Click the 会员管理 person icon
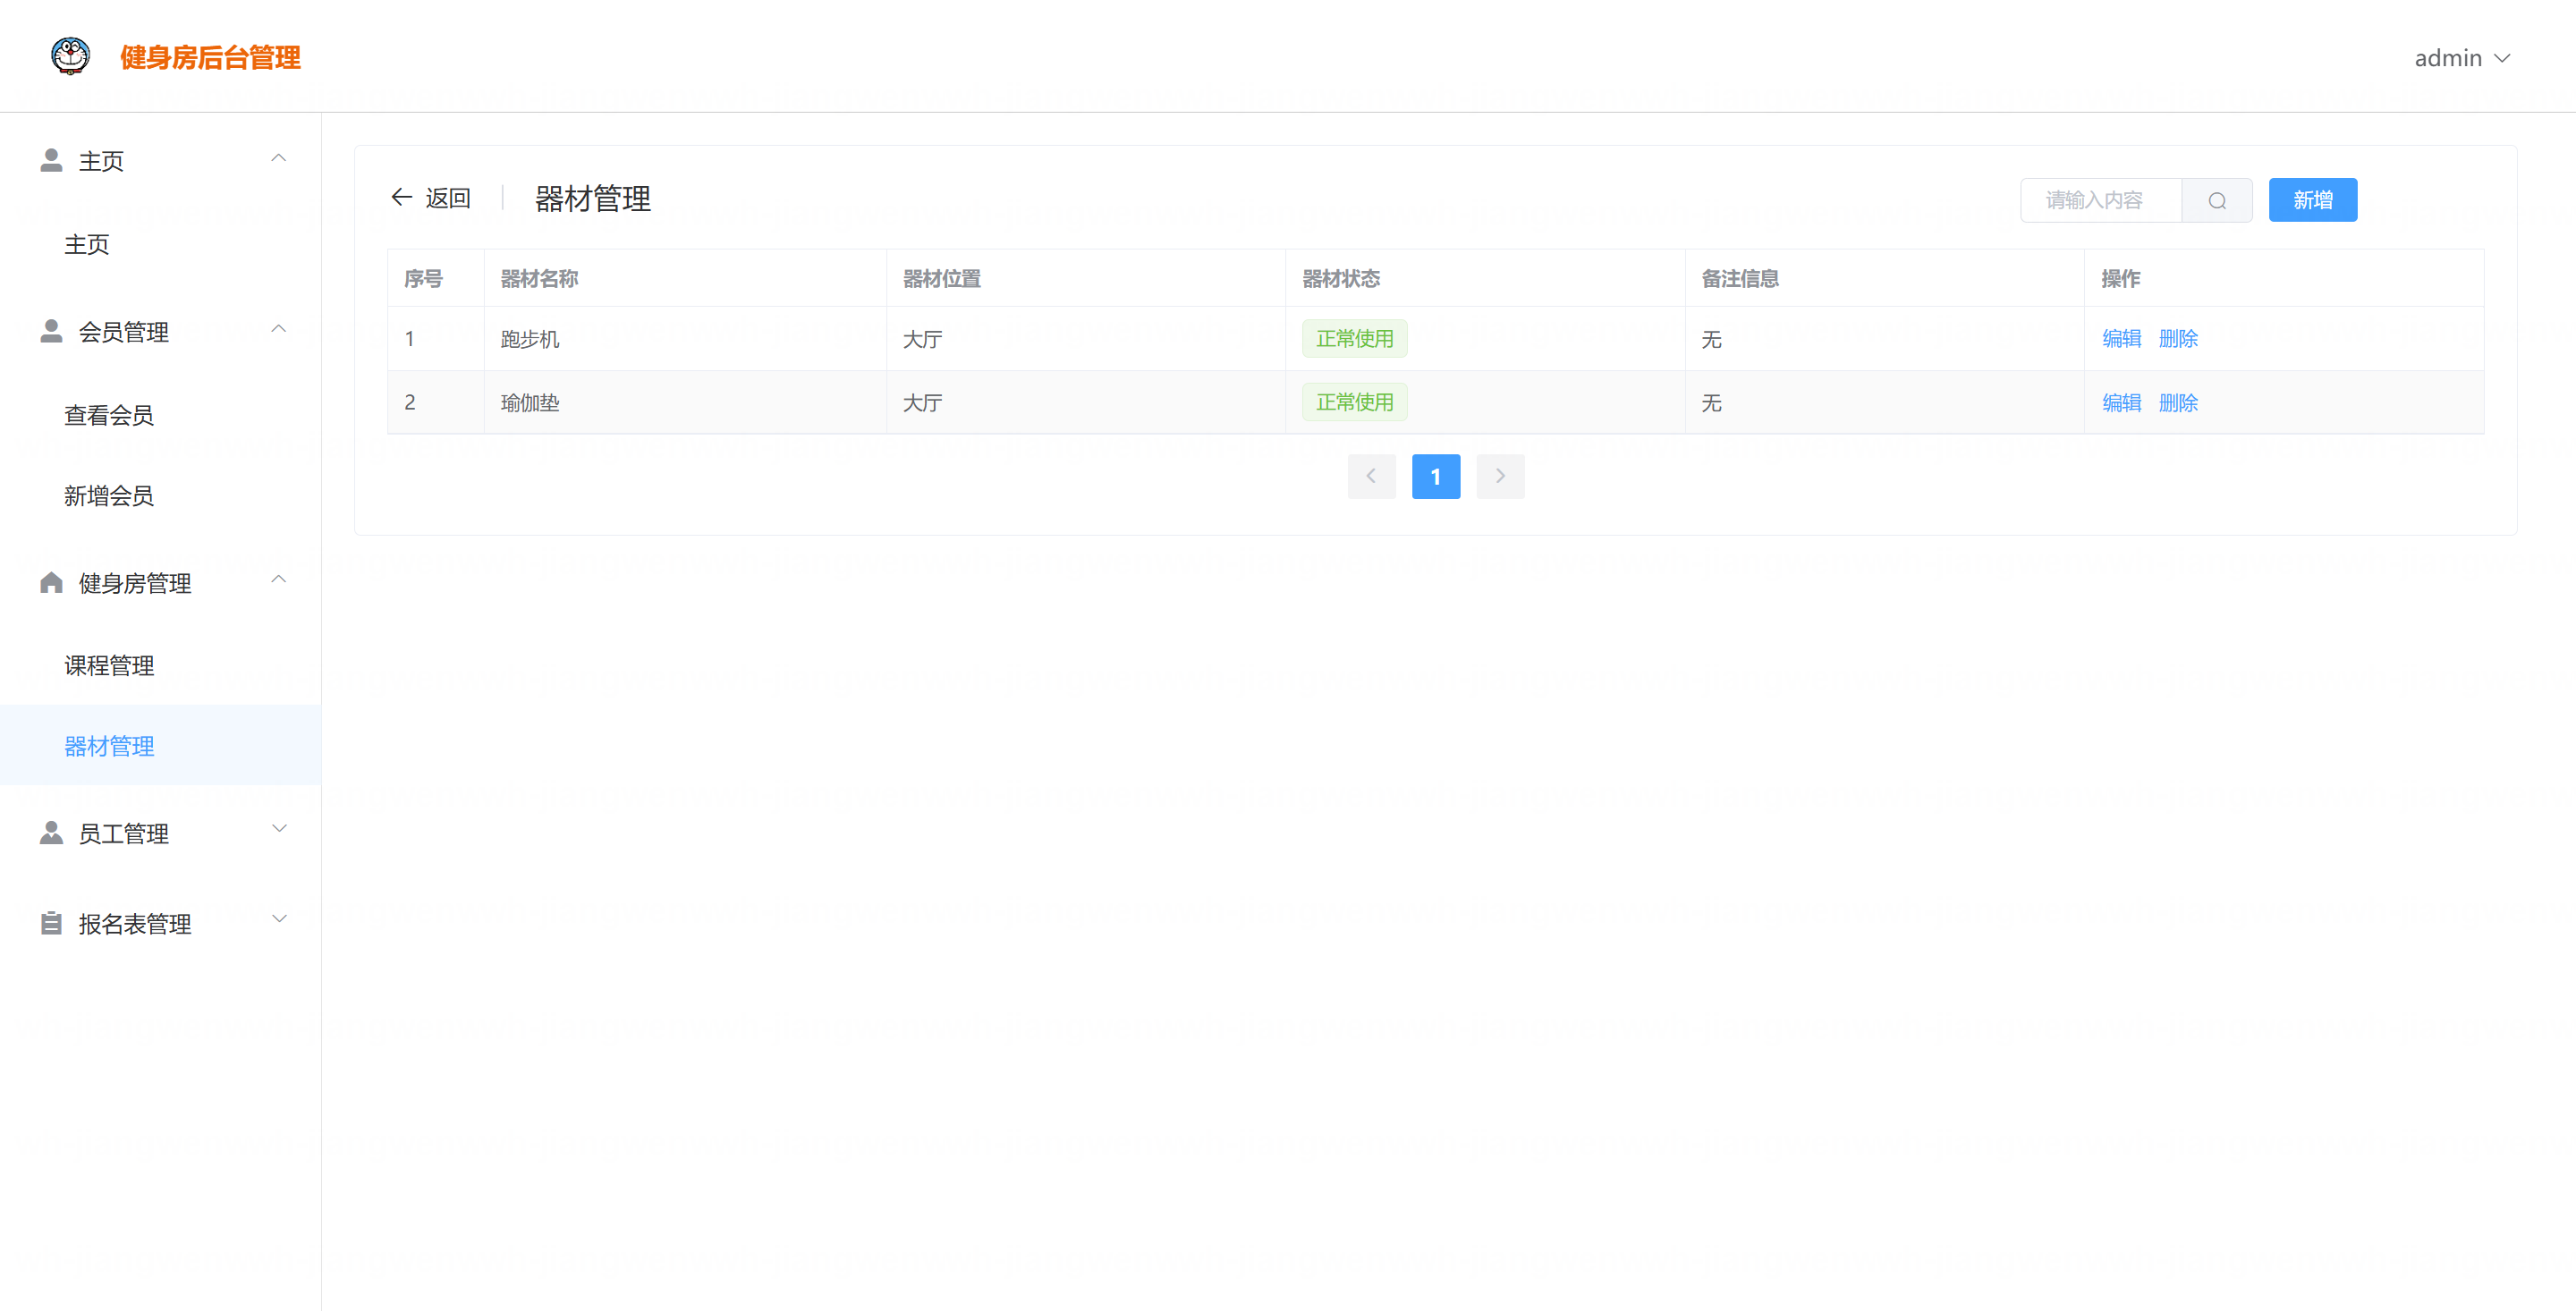Image resolution: width=2576 pixels, height=1311 pixels. [x=51, y=331]
